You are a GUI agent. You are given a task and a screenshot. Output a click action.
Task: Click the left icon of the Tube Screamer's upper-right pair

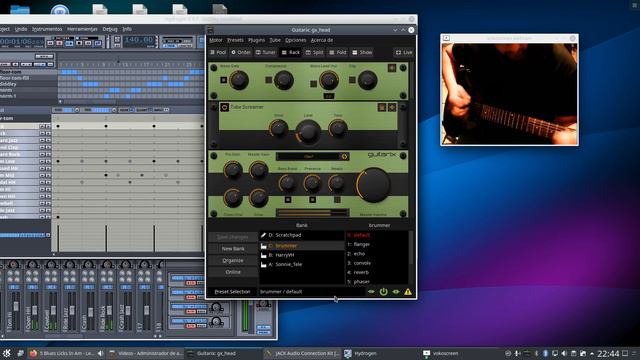click(382, 107)
